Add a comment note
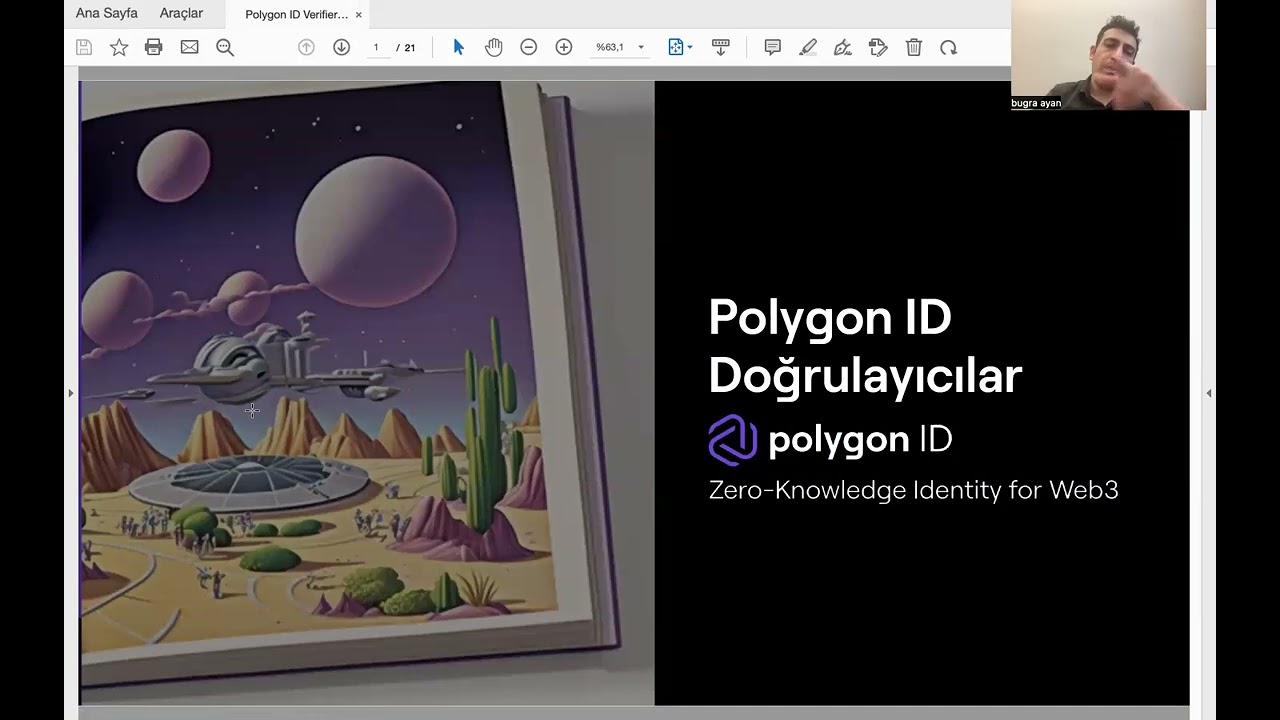Screen dimensions: 1280x720 pyautogui.click(x=772, y=47)
